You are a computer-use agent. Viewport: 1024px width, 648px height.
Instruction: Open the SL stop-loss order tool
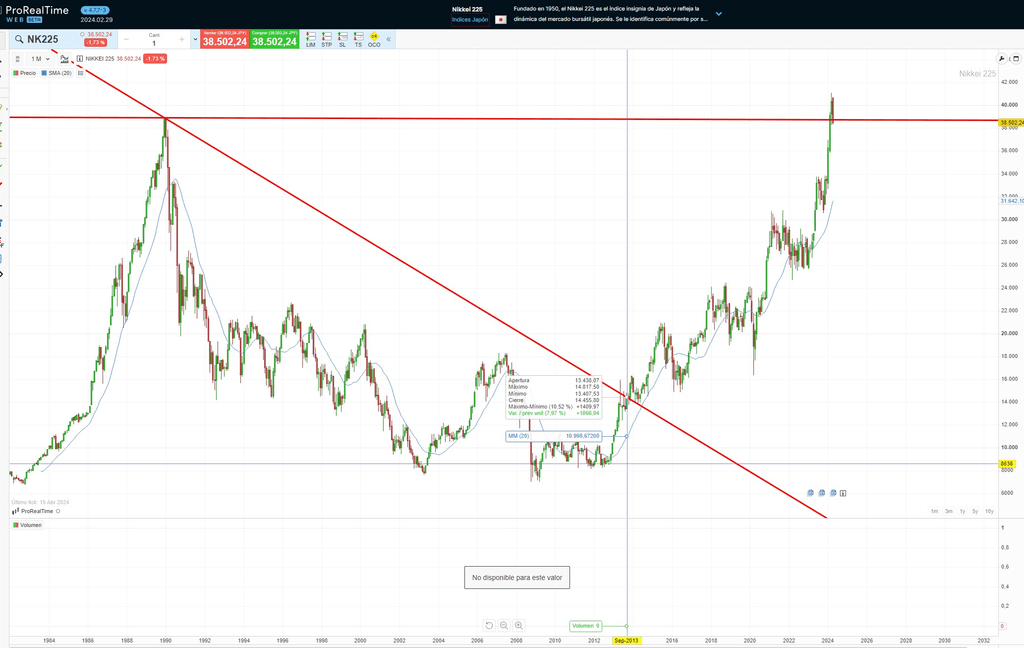click(x=342, y=38)
